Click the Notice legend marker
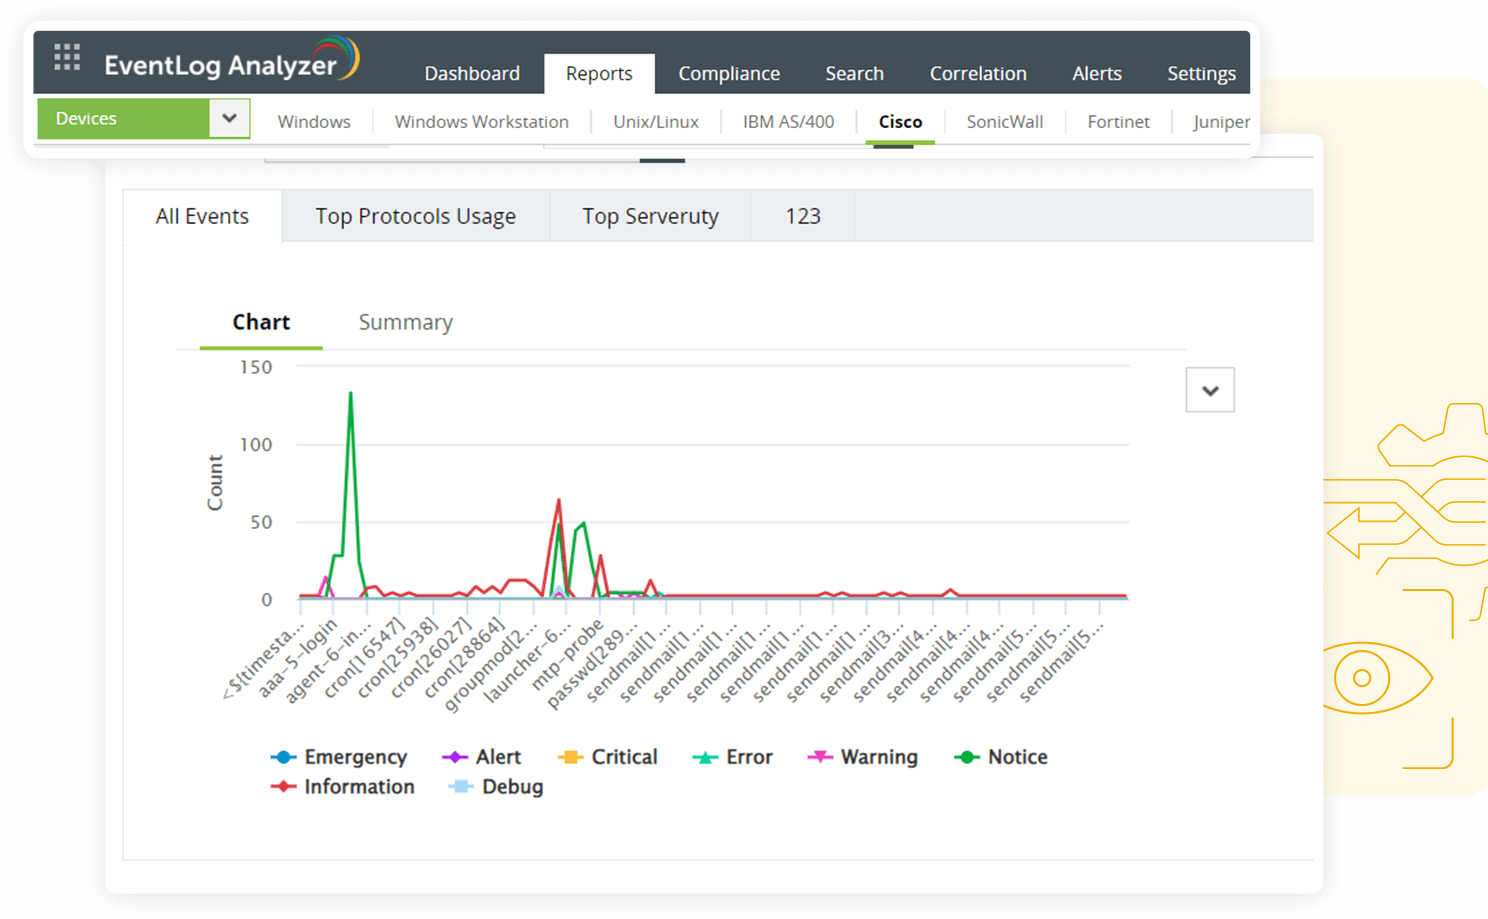1488x919 pixels. tap(967, 757)
